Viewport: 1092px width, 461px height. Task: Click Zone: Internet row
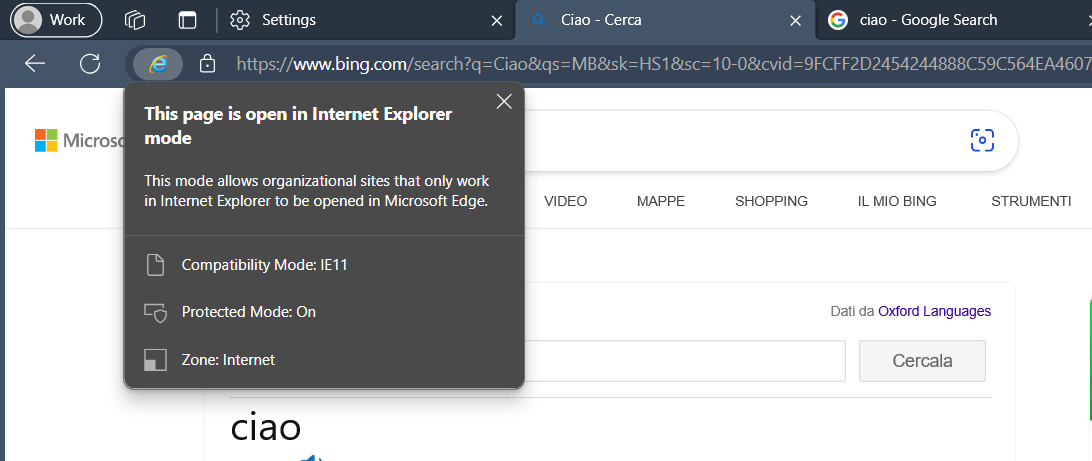click(x=325, y=360)
